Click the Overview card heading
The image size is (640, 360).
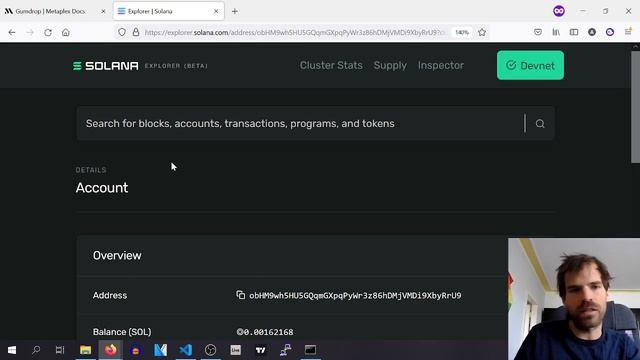coord(117,256)
